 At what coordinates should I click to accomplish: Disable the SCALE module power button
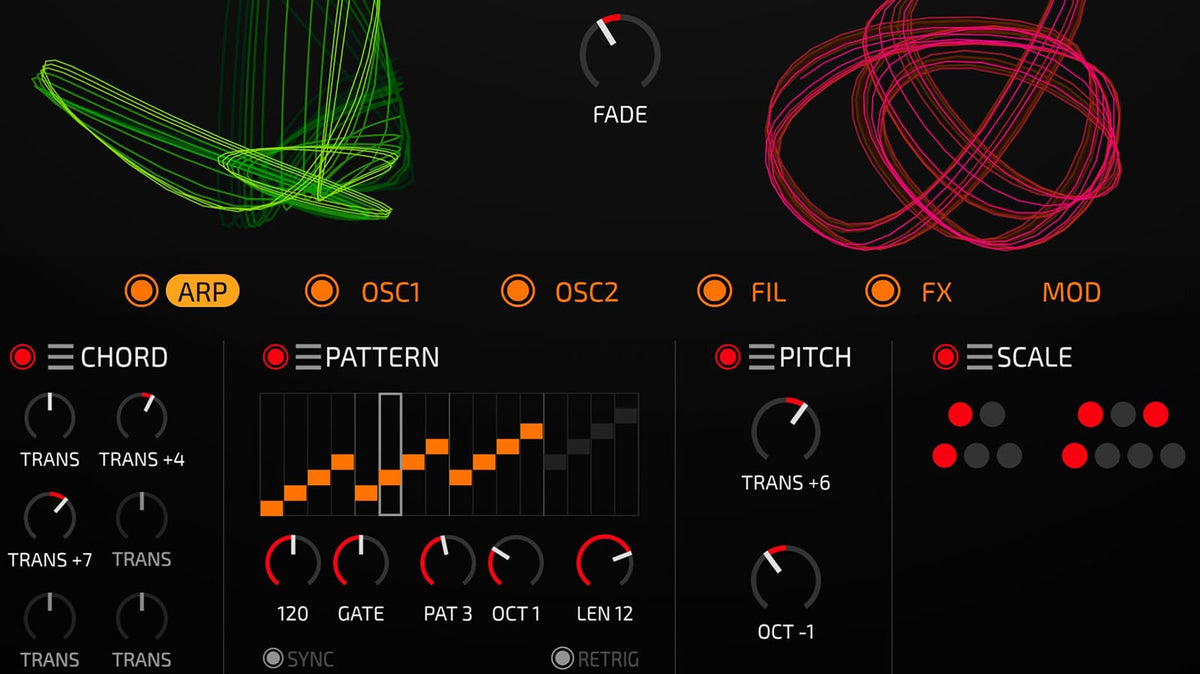pyautogui.click(x=945, y=357)
